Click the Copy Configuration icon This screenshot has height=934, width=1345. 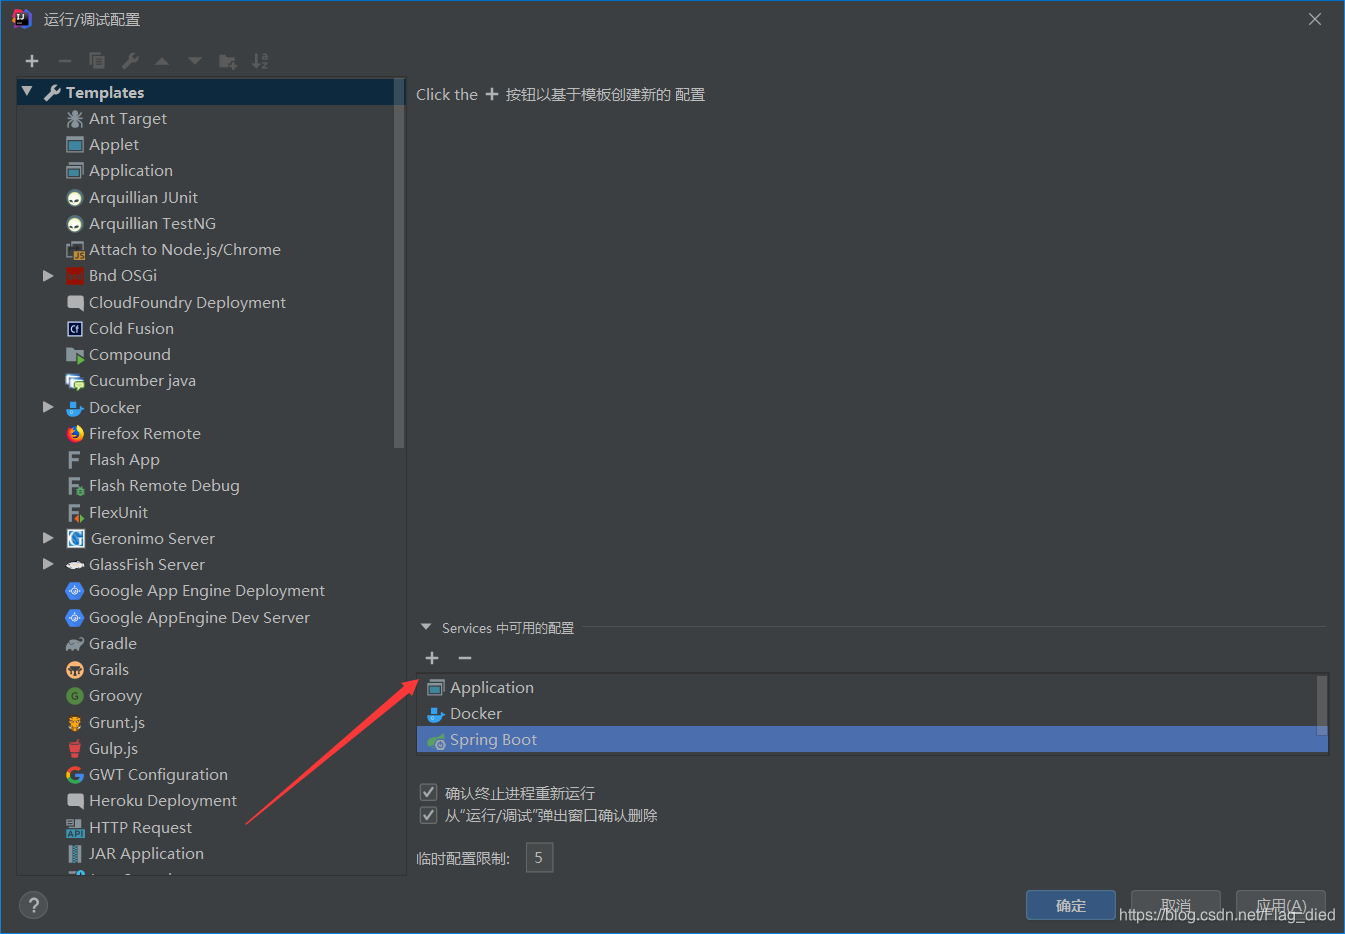97,61
